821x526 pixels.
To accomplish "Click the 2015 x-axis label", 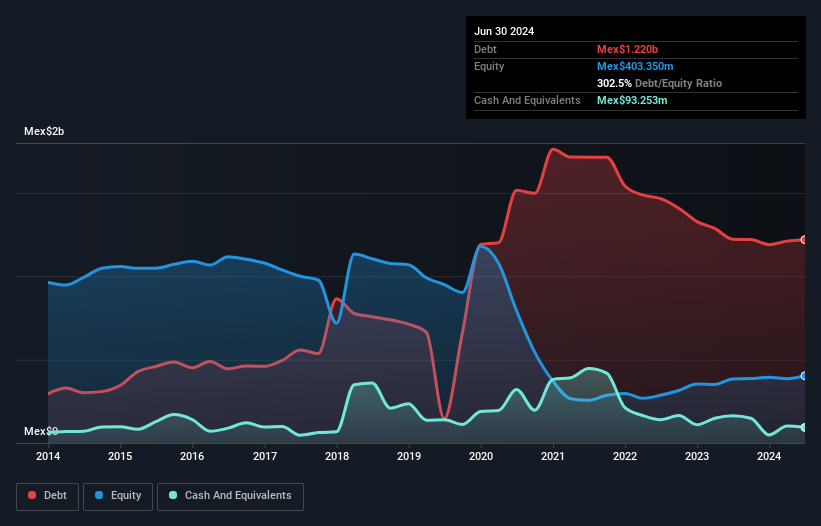I will click(120, 456).
